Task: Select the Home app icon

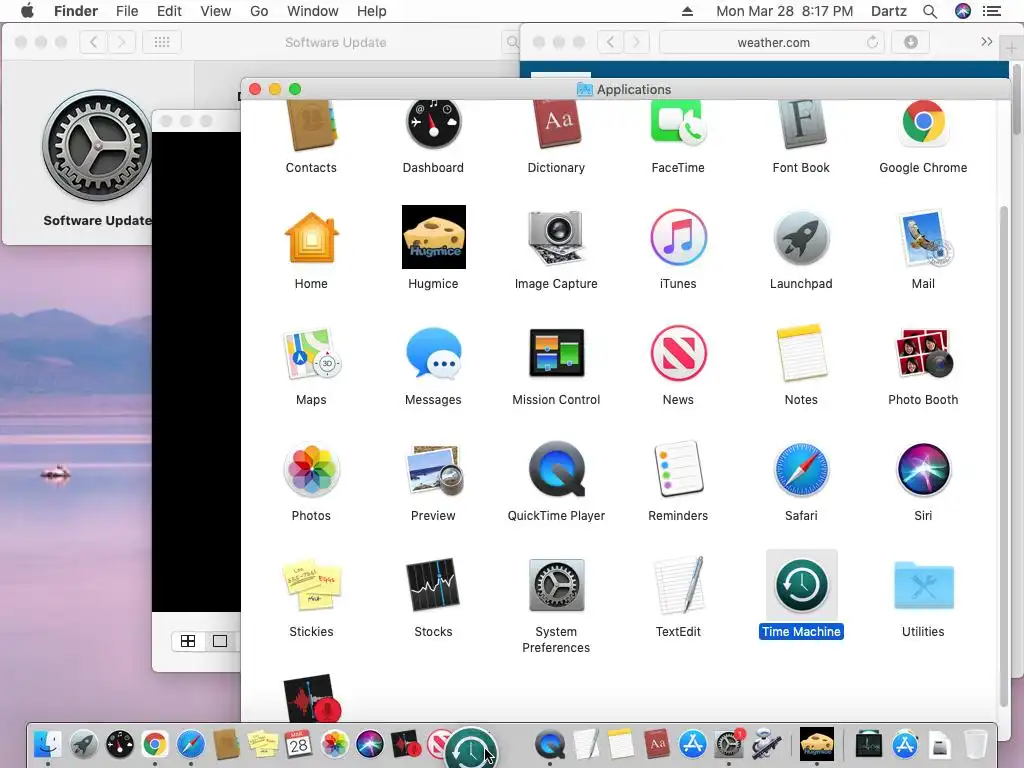Action: point(311,237)
